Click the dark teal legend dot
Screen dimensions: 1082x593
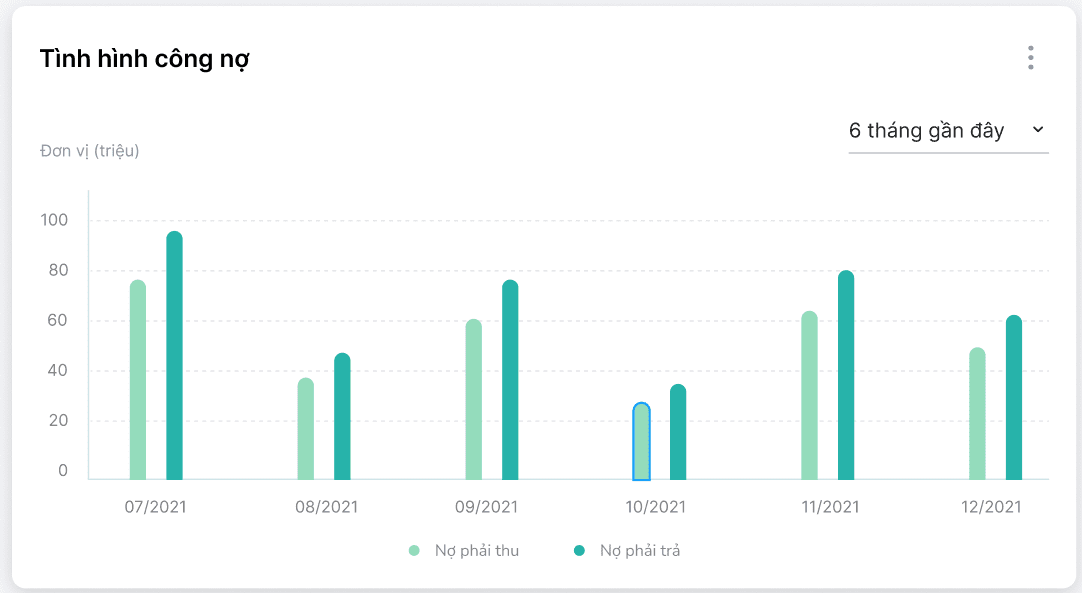(579, 550)
